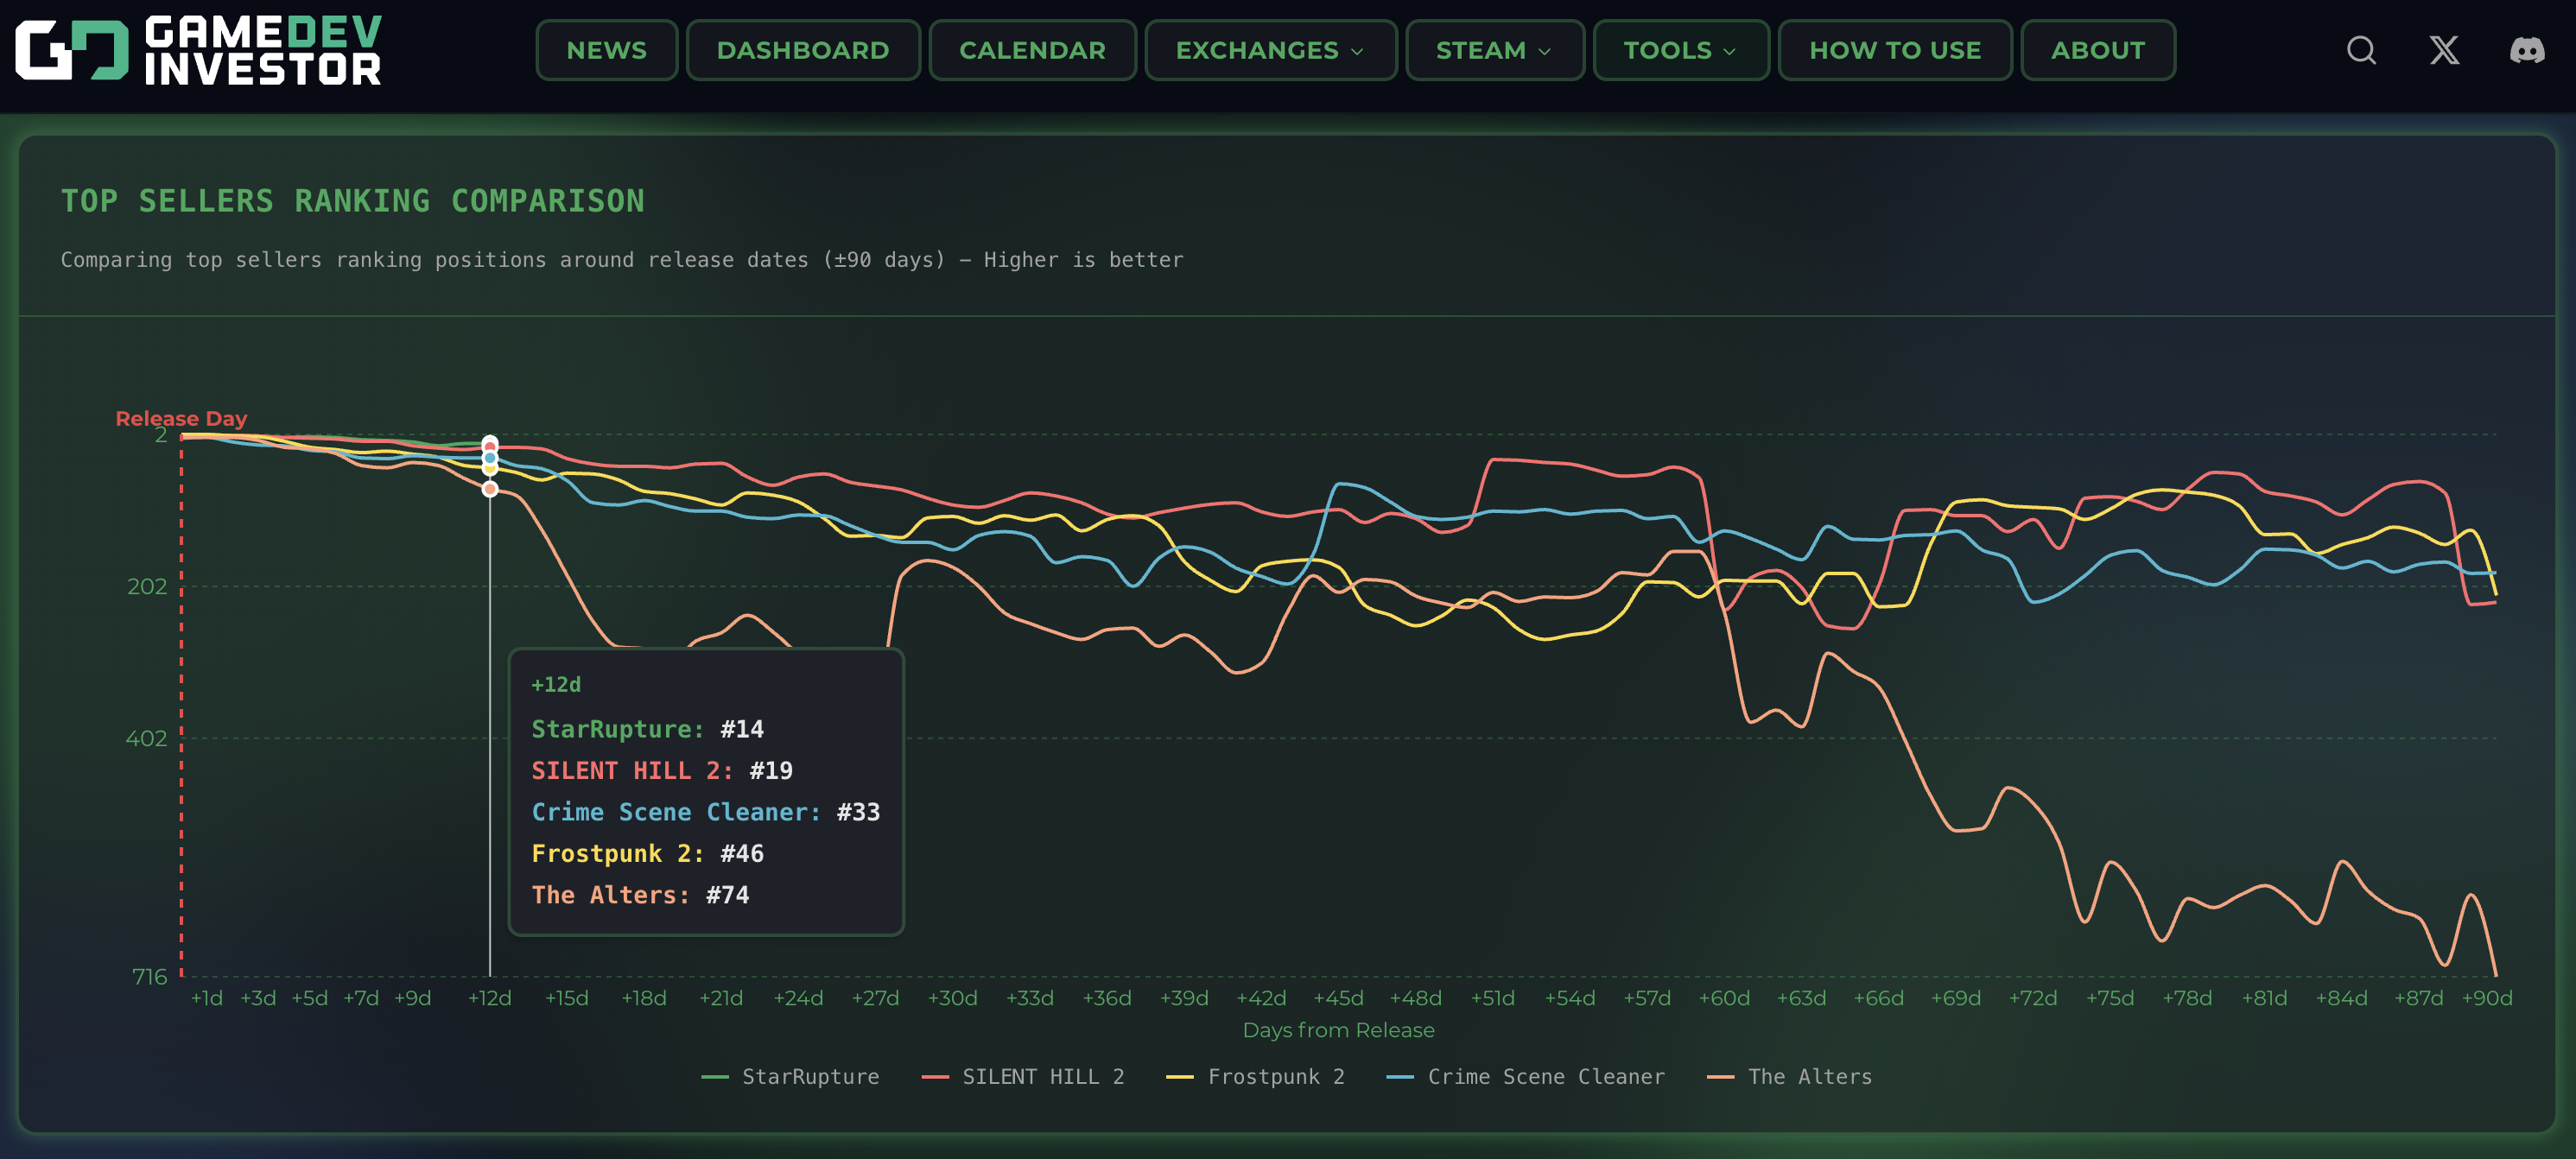This screenshot has width=2576, height=1159.
Task: Expand the Steam dropdown menu
Action: point(1494,50)
